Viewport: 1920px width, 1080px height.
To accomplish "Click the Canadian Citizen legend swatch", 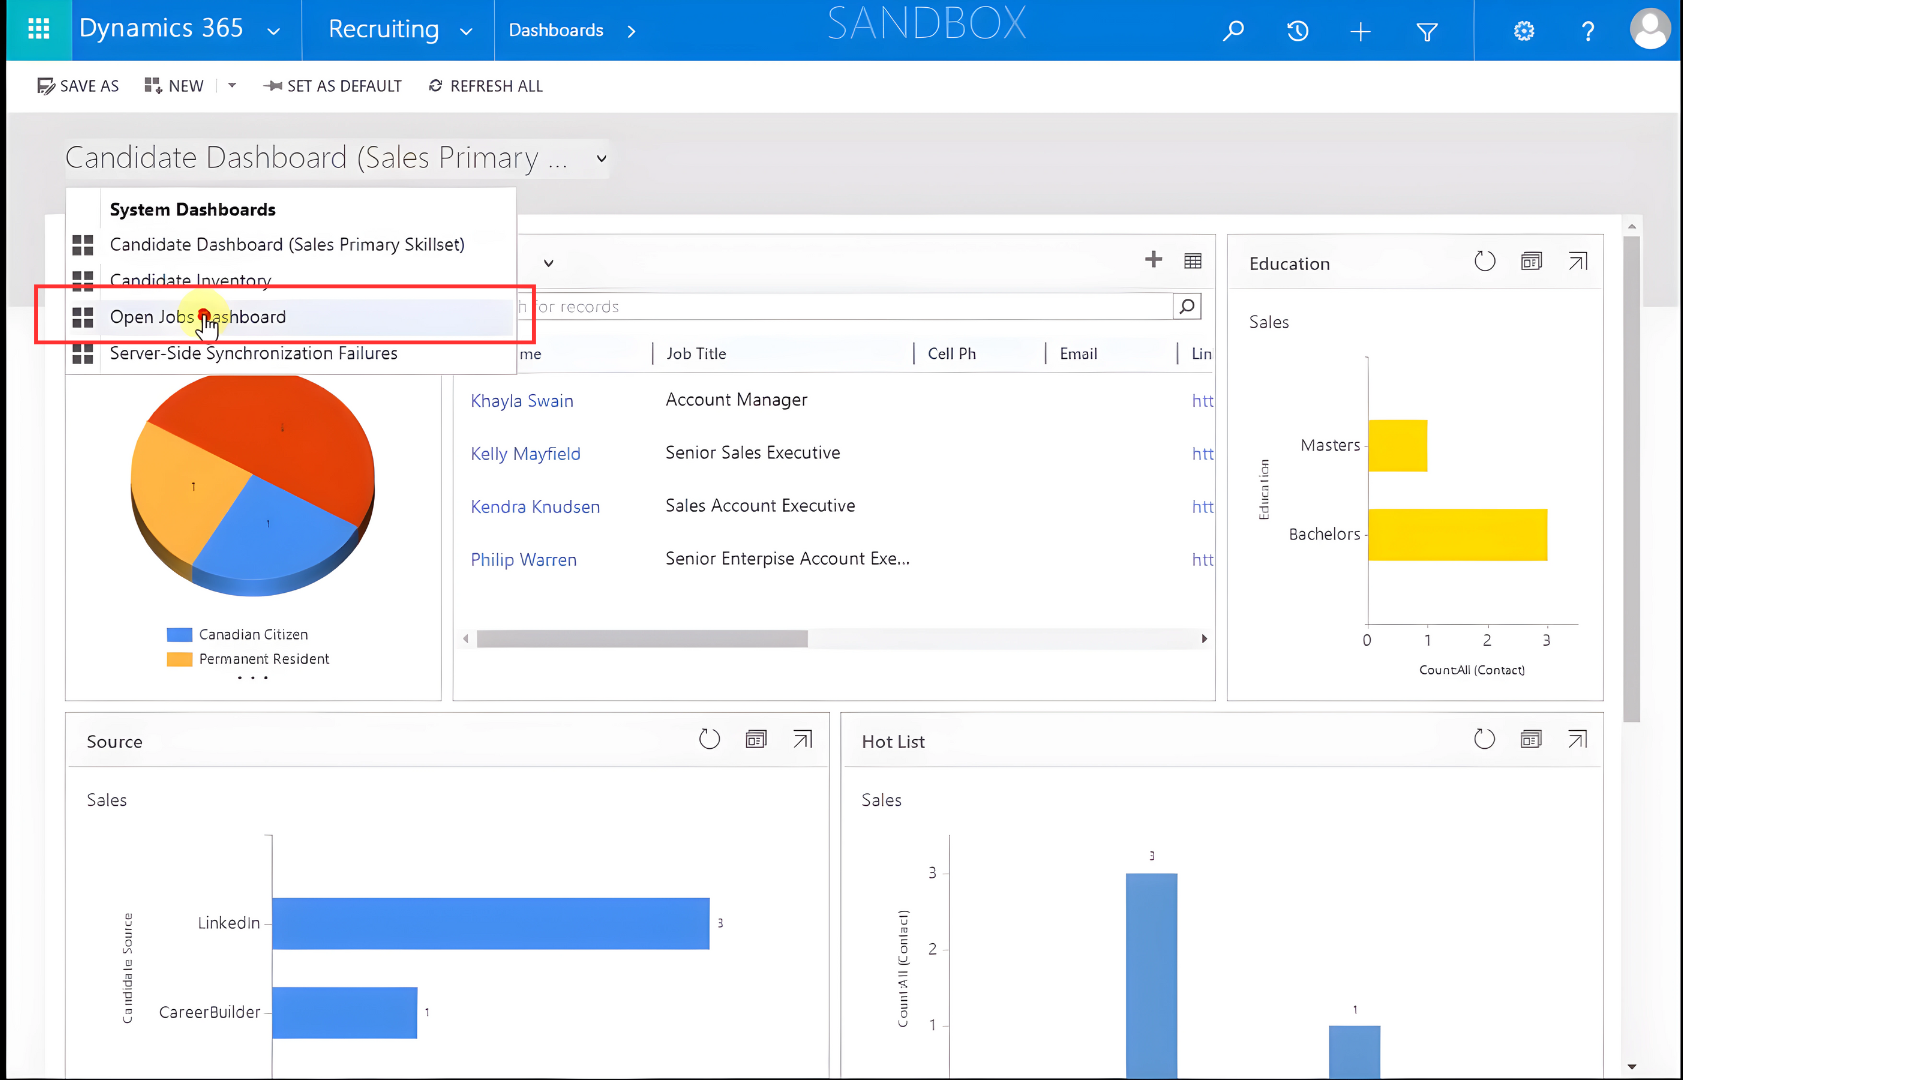I will (x=179, y=635).
